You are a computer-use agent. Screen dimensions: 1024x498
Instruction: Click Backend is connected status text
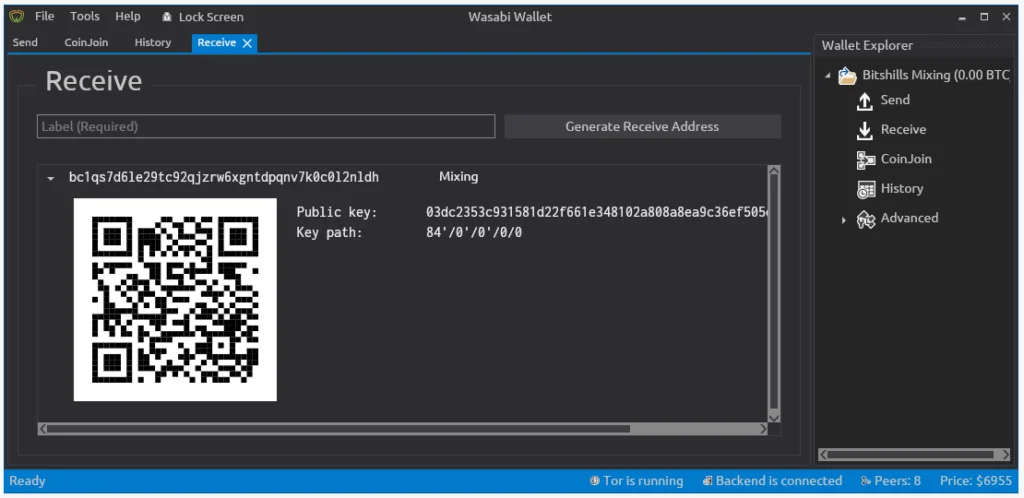[778, 481]
